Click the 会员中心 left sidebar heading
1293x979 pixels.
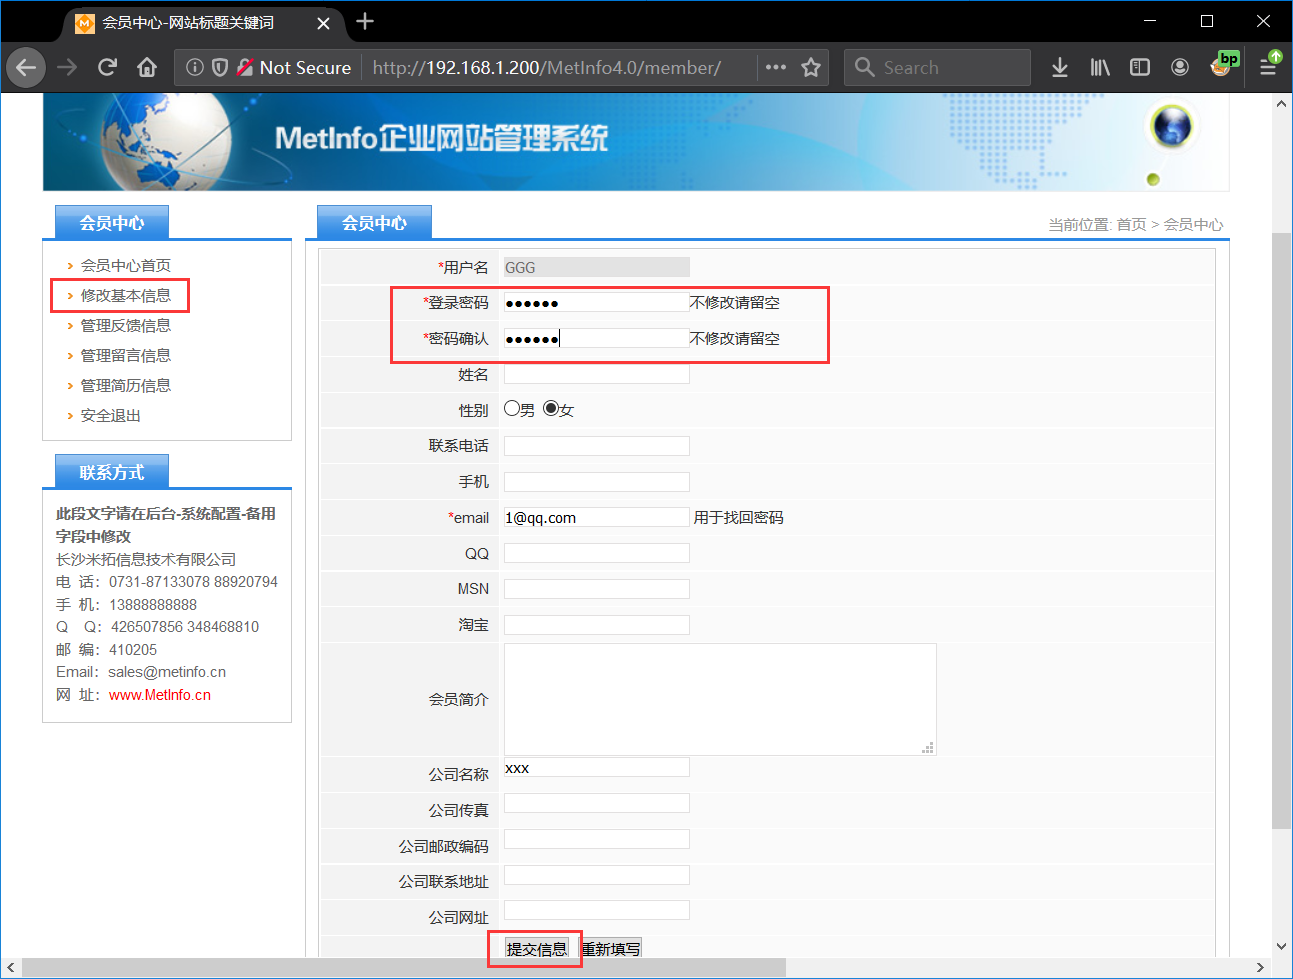tap(112, 222)
